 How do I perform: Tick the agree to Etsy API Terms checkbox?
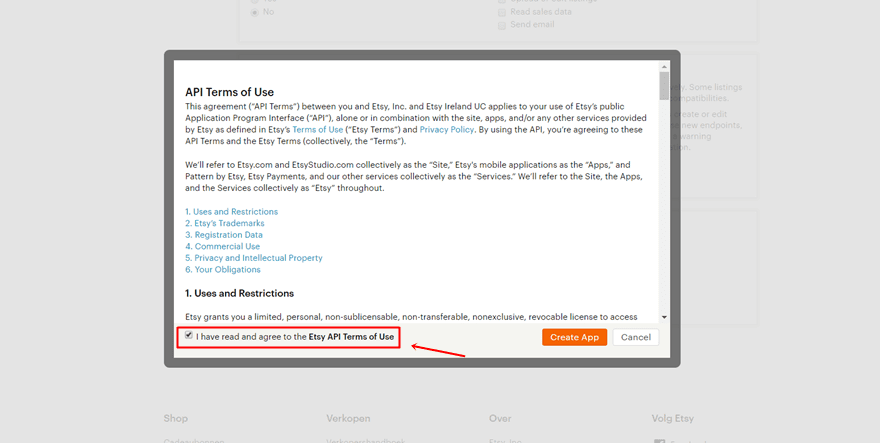[189, 336]
